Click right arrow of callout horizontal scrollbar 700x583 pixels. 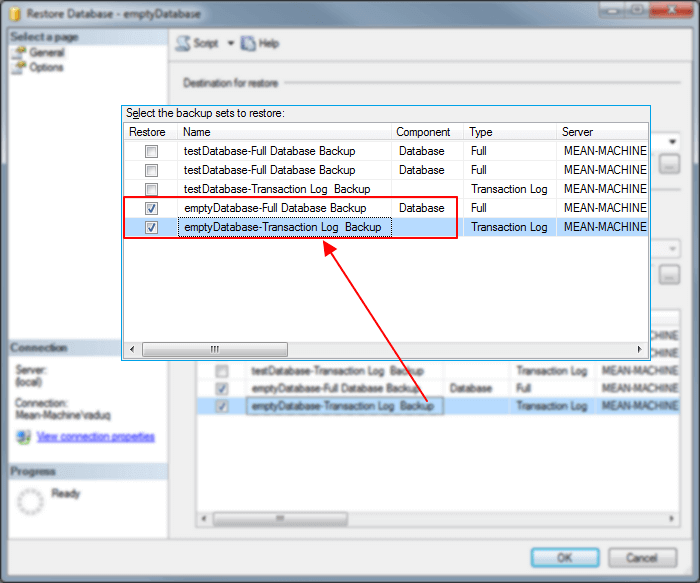[x=640, y=350]
